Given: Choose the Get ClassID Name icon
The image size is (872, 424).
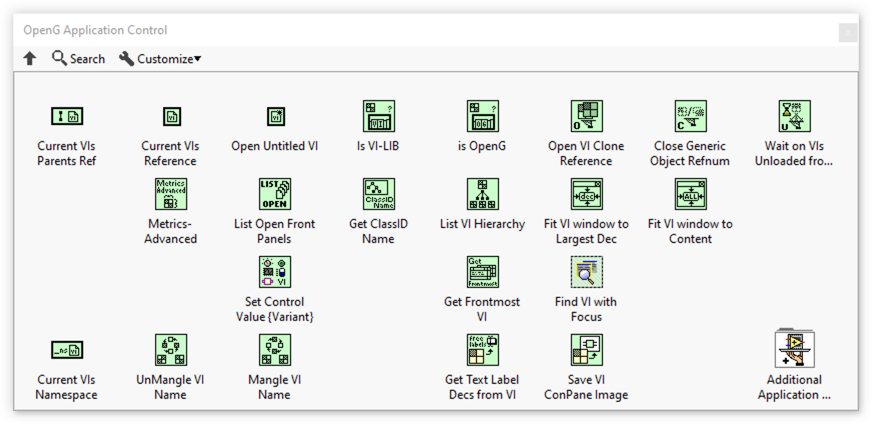Looking at the screenshot, I should coord(379,194).
